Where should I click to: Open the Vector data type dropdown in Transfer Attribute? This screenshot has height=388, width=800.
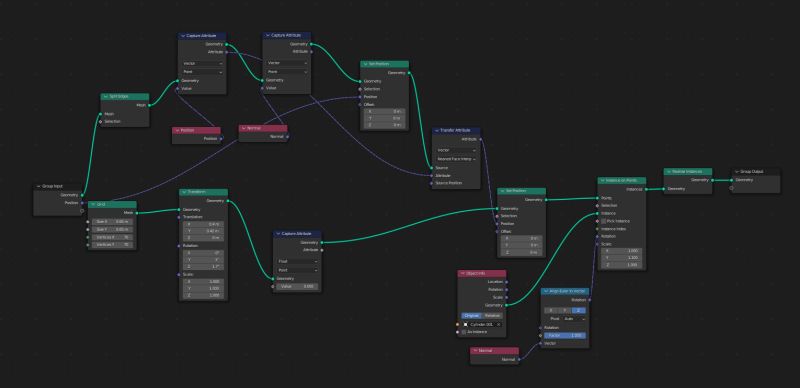[x=456, y=151]
